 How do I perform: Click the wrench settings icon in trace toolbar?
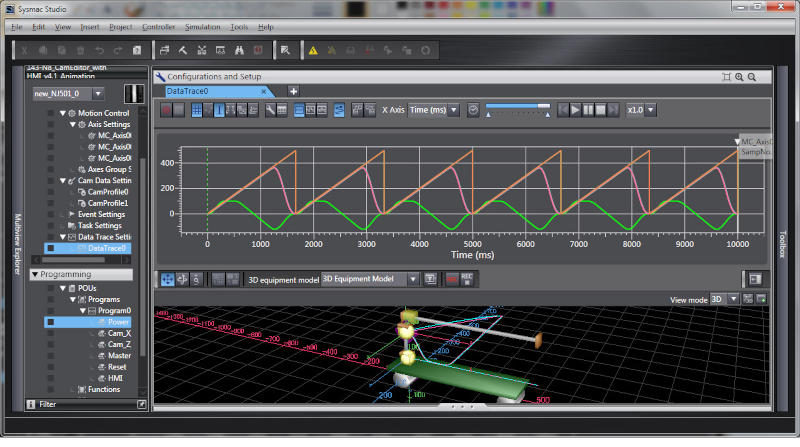point(270,110)
